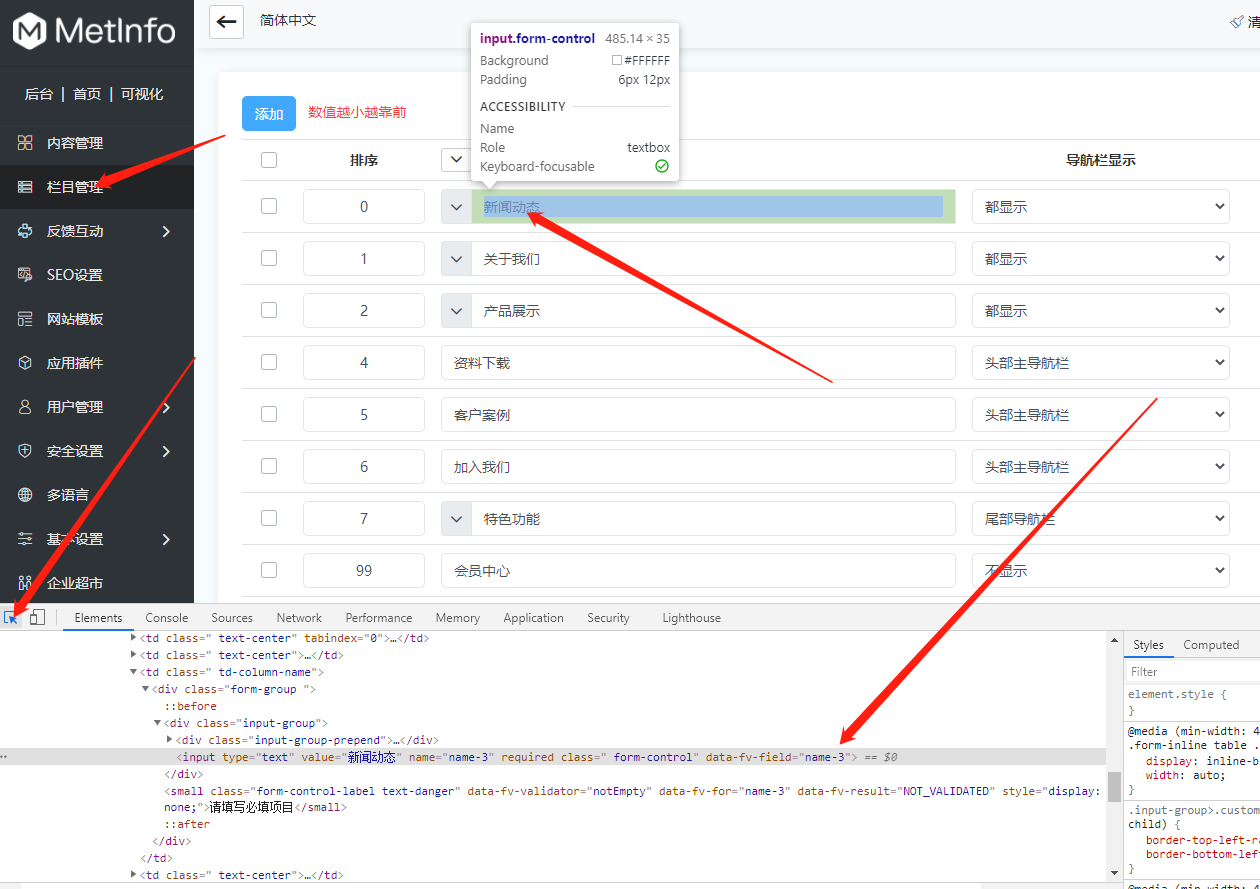The height and width of the screenshot is (889, 1260).
Task: Click the 添加 button
Action: click(269, 114)
